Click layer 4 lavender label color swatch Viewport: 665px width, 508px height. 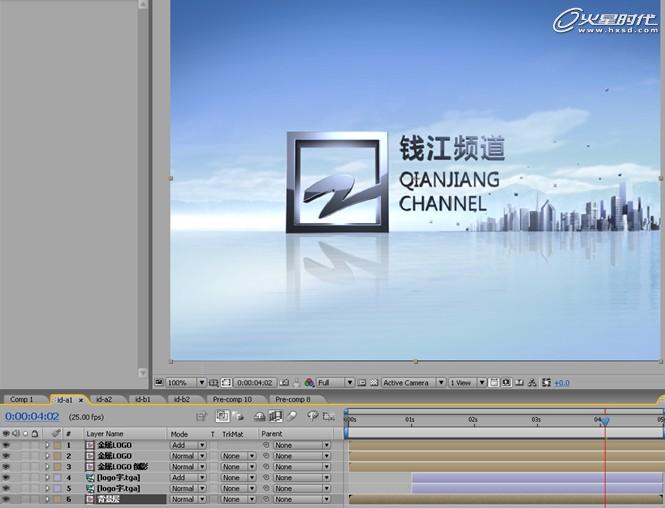coord(57,477)
